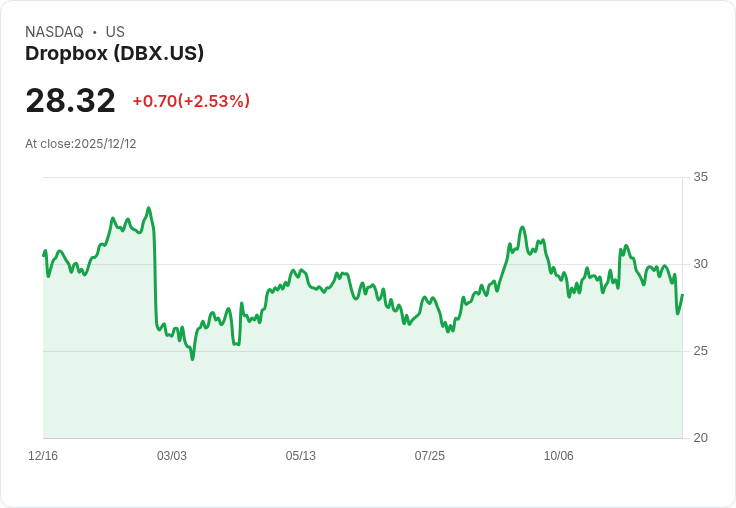This screenshot has width=736, height=508.
Task: Click the 03/03 date axis label
Action: (172, 456)
